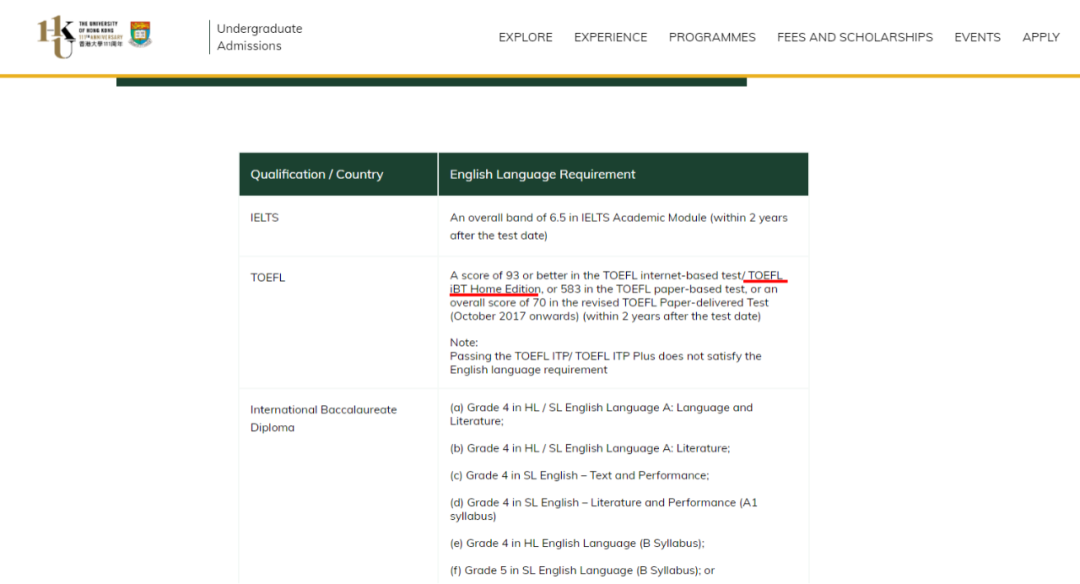The height and width of the screenshot is (584, 1080).
Task: Open the PROGRAMMES menu
Action: point(712,37)
